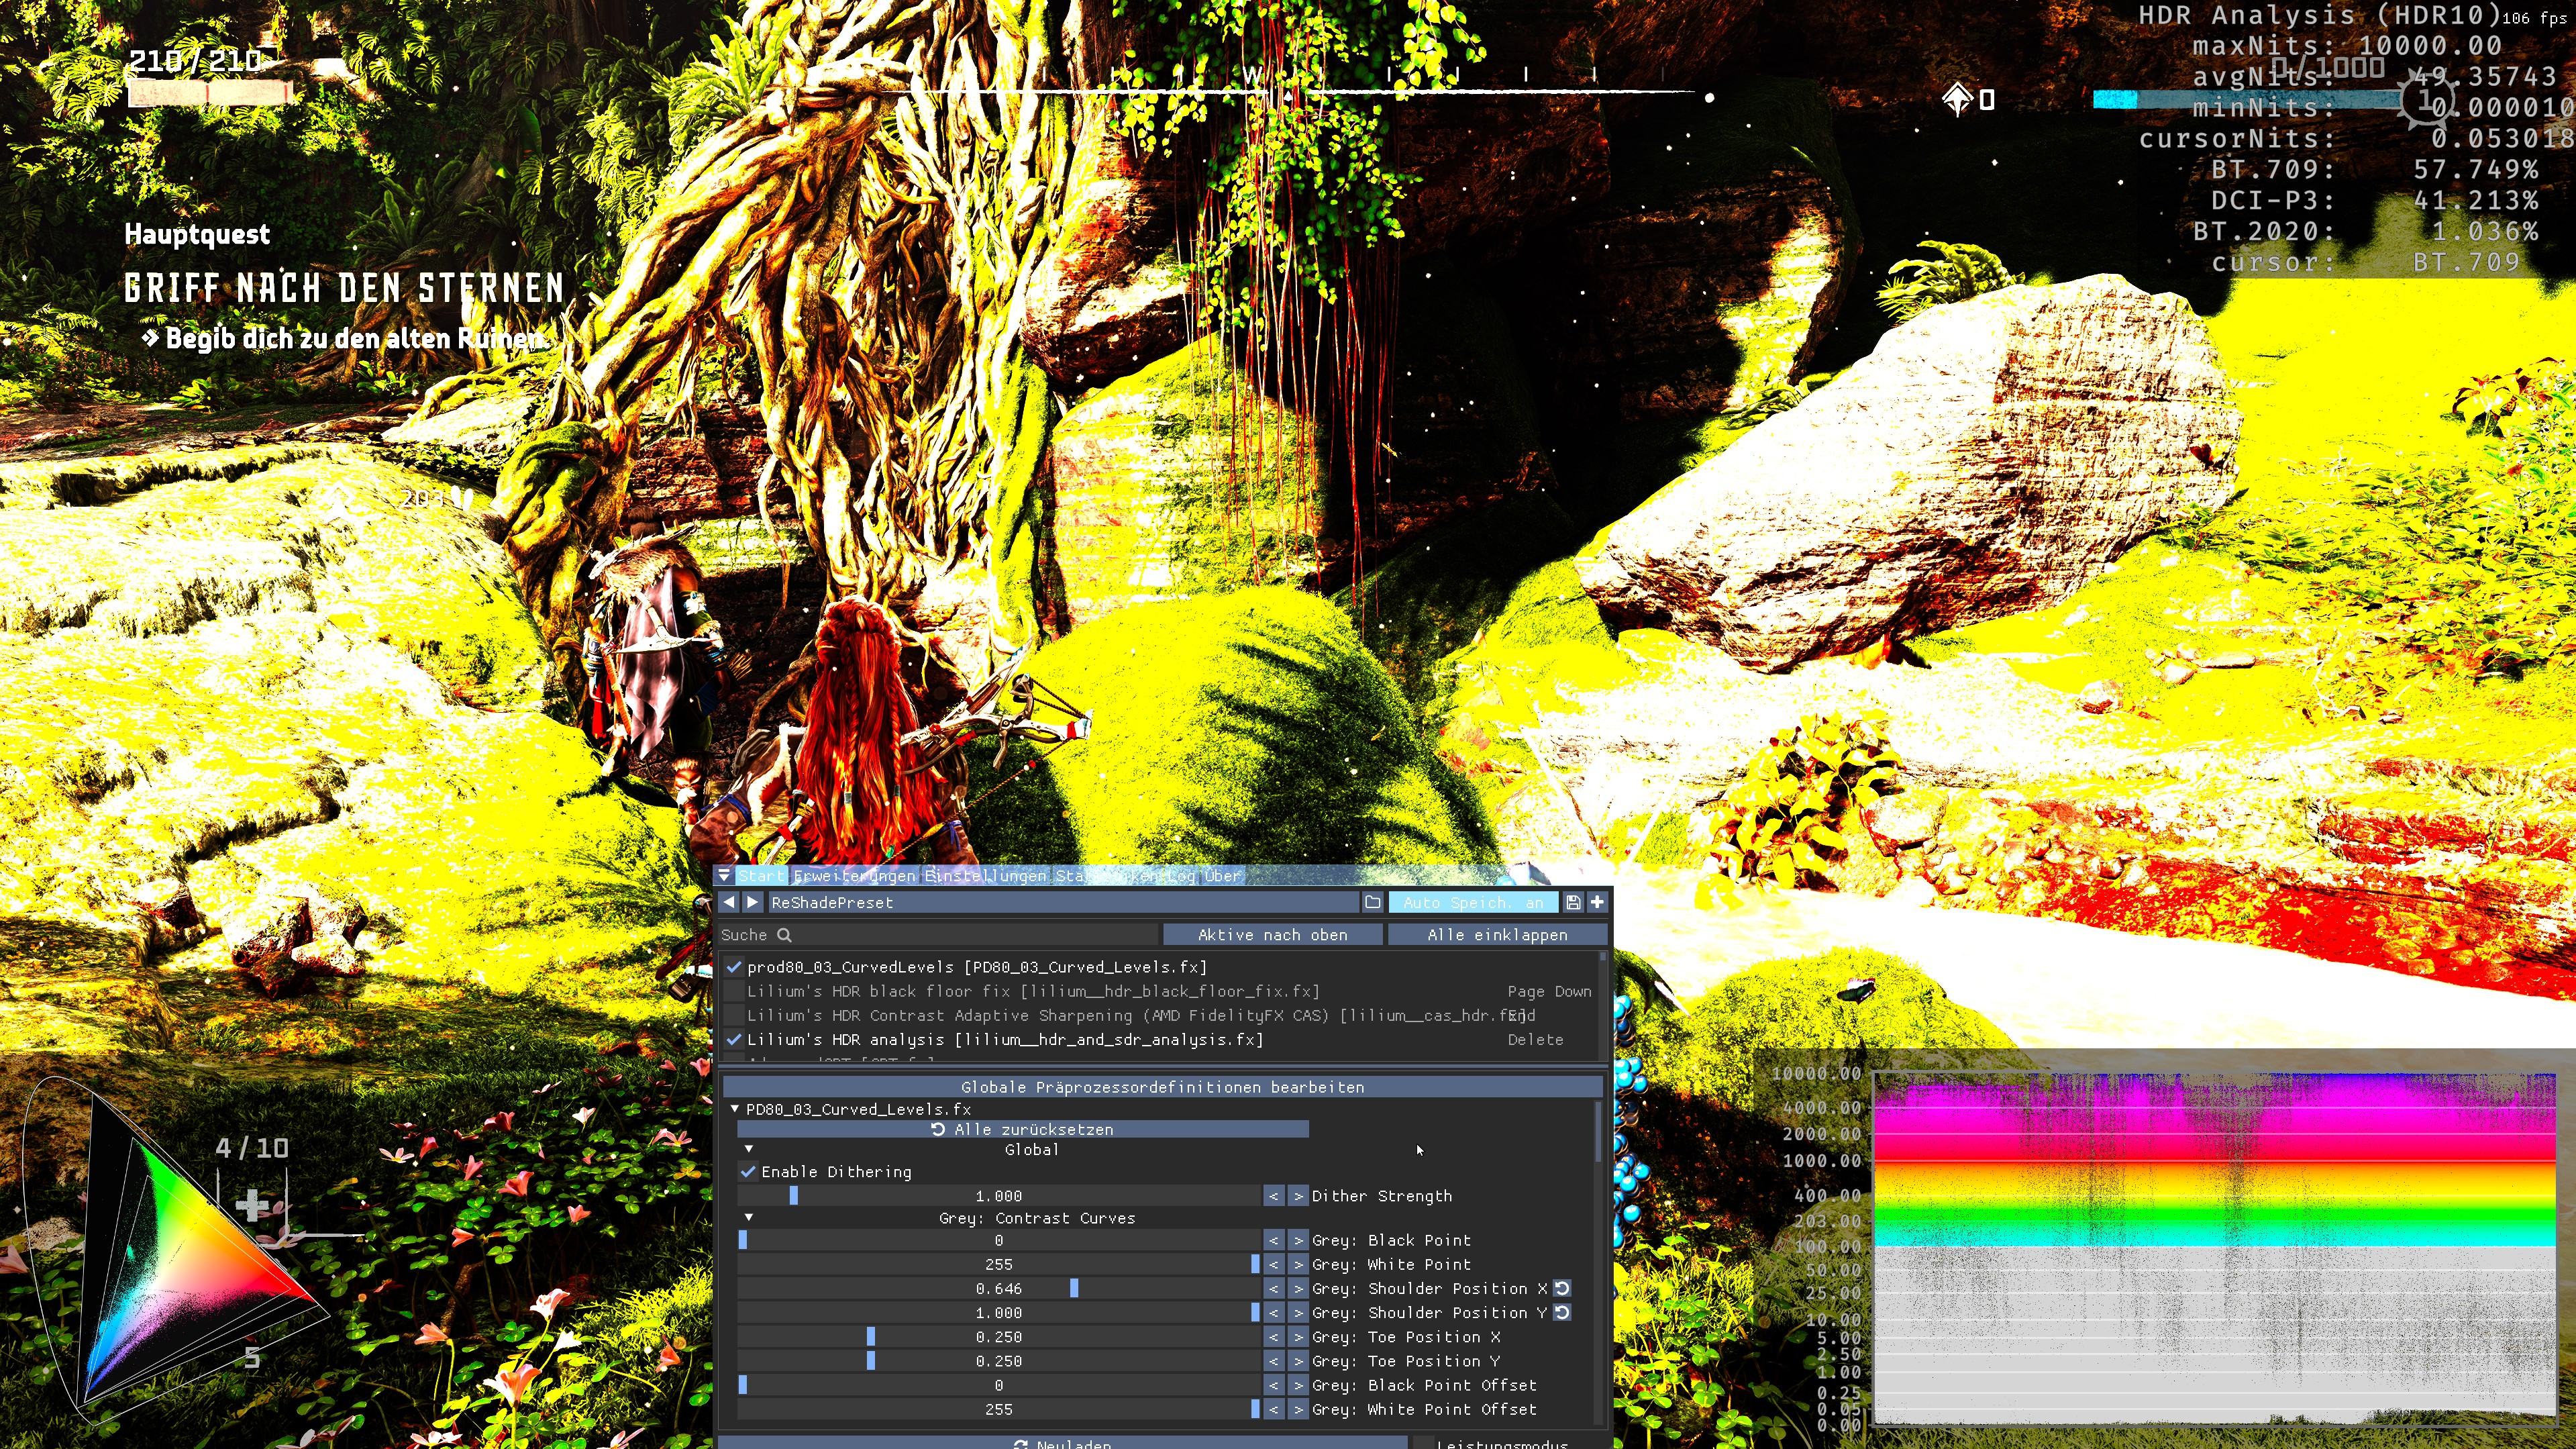Increase Grey: Black Point with >
This screenshot has width=2576, height=1449.
point(1298,1240)
